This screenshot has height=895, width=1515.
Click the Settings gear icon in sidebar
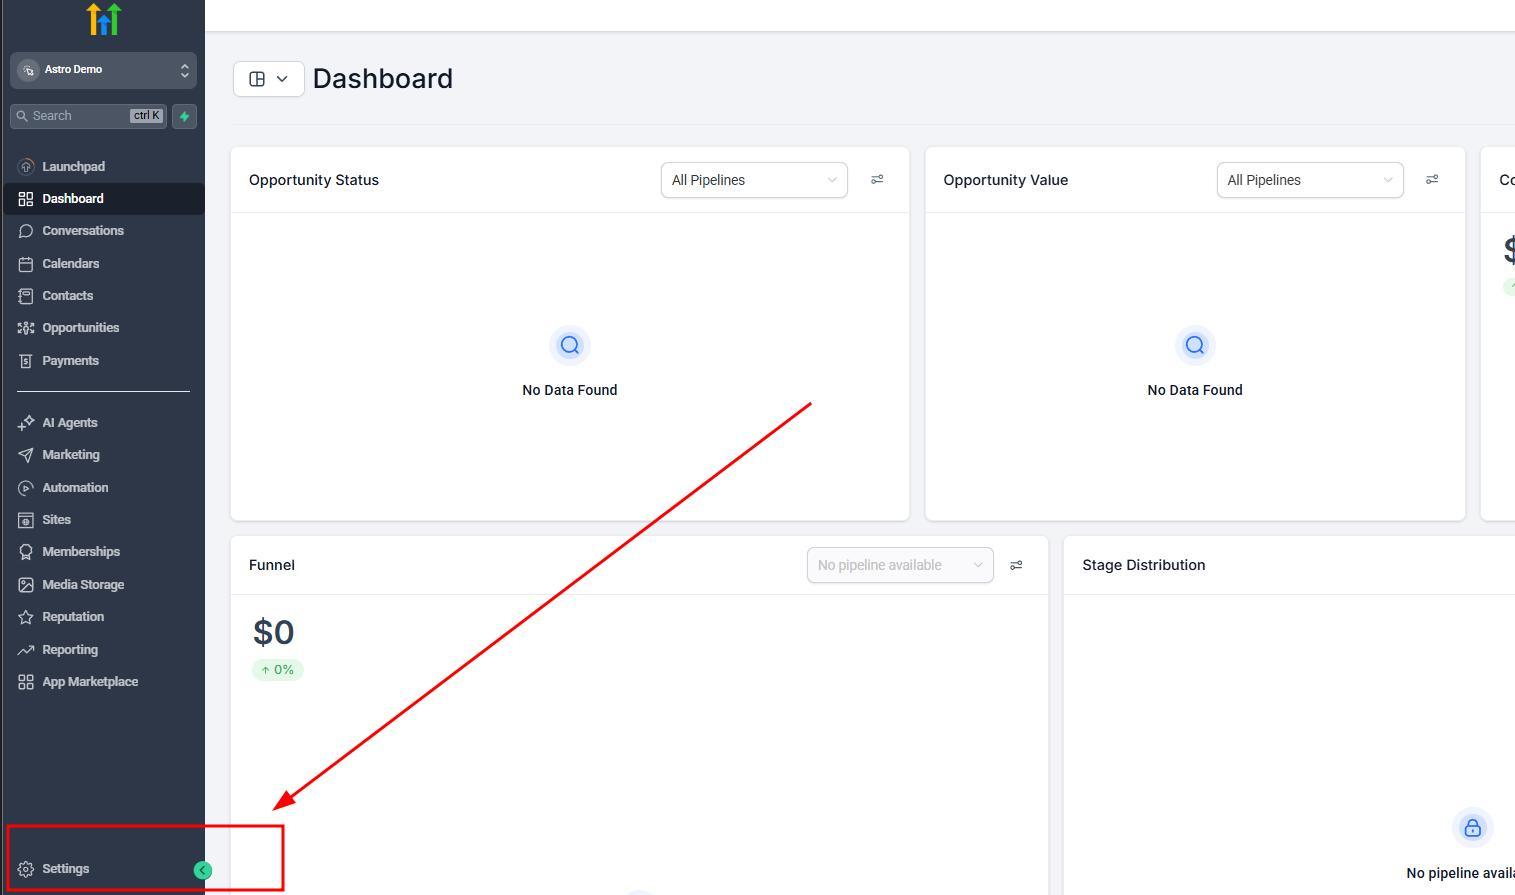(x=26, y=869)
